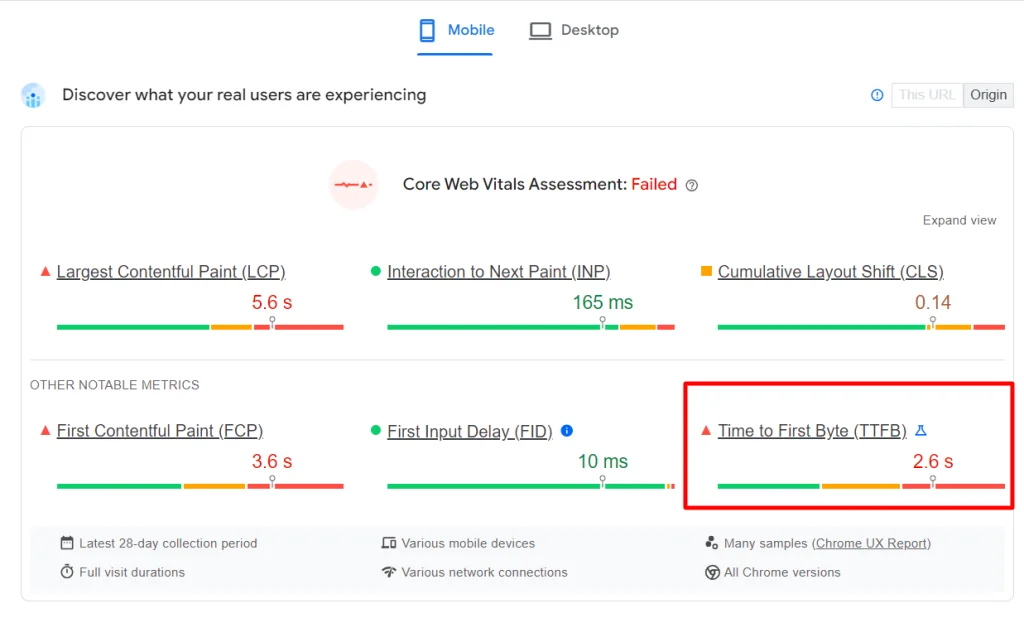Open the Interaction to Next Paint (INP) link
1024x618 pixels.
pyautogui.click(x=499, y=272)
